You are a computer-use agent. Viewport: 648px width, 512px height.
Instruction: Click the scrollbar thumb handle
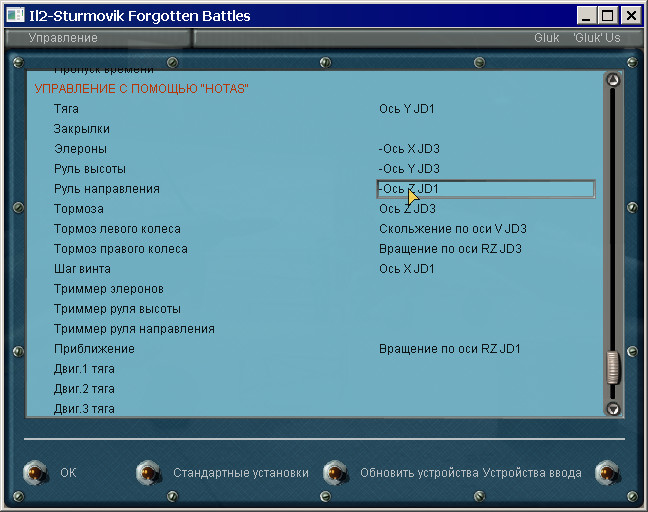(613, 368)
